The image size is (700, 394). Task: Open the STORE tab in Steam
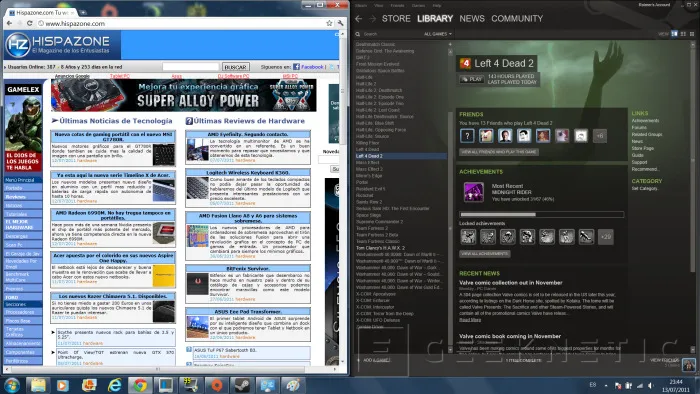click(396, 19)
